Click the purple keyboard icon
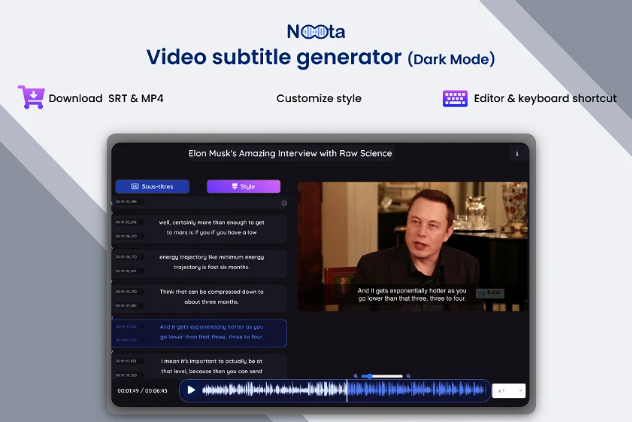 click(455, 98)
